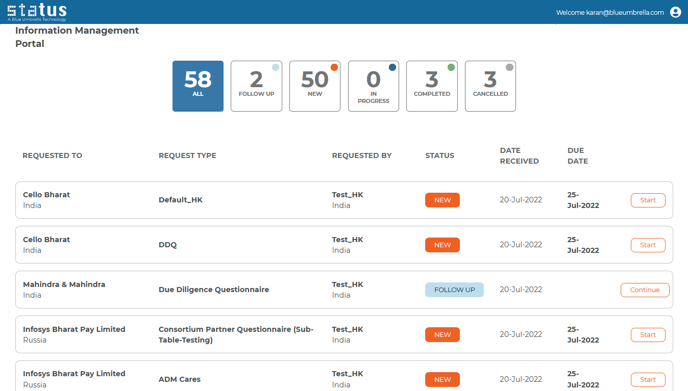Viewport: 688px width, 391px height.
Task: Click the STATUS column header
Action: point(440,155)
